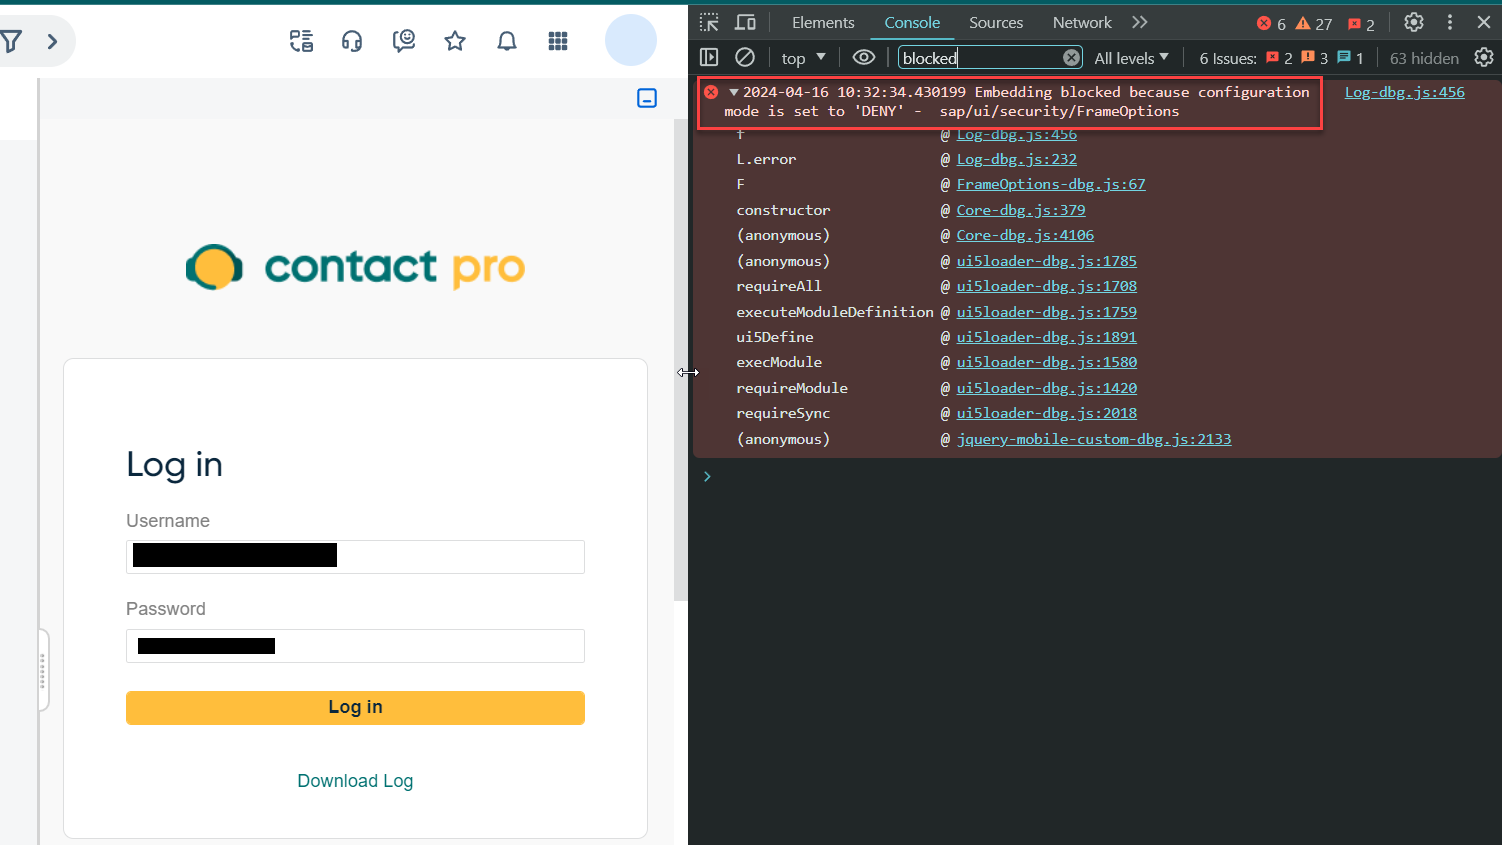The height and width of the screenshot is (845, 1502).
Task: Open Log-dbg.js:232 link
Action: [x=1016, y=159]
